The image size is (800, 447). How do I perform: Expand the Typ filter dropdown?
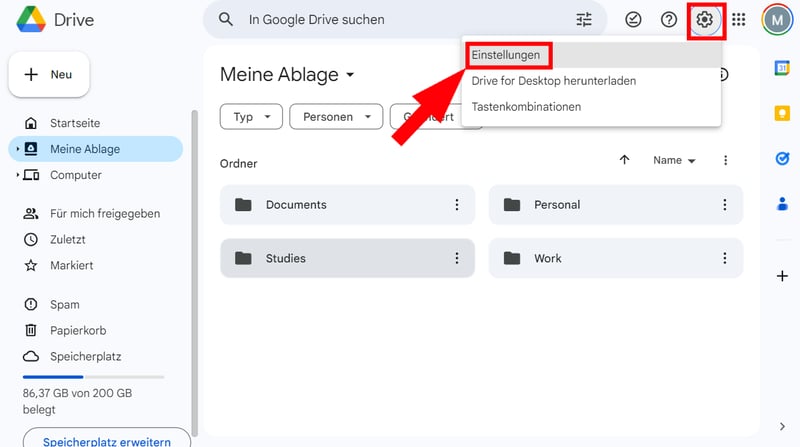pos(251,117)
